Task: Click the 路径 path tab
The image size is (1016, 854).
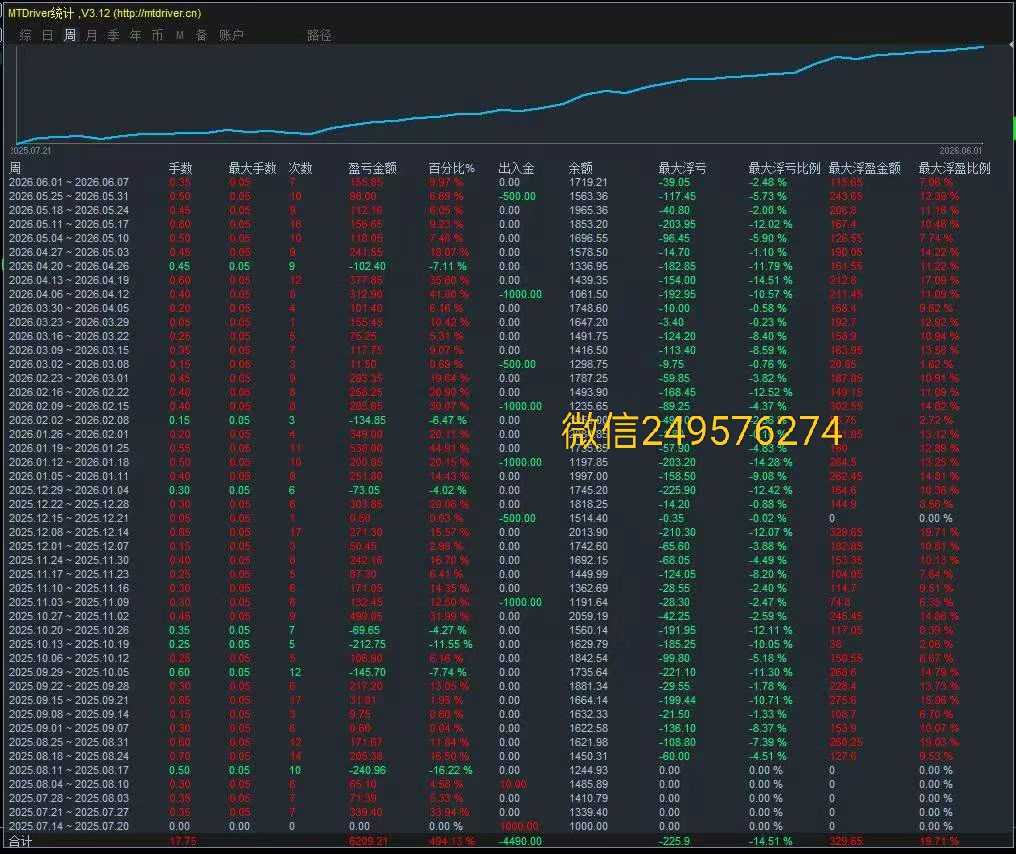Action: [x=319, y=35]
